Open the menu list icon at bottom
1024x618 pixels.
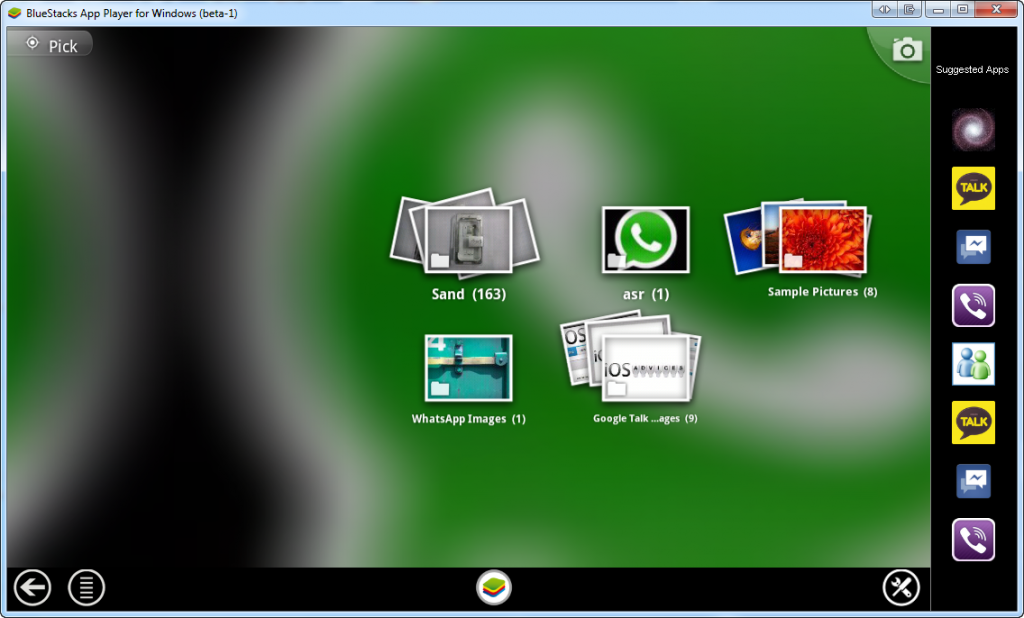point(86,587)
